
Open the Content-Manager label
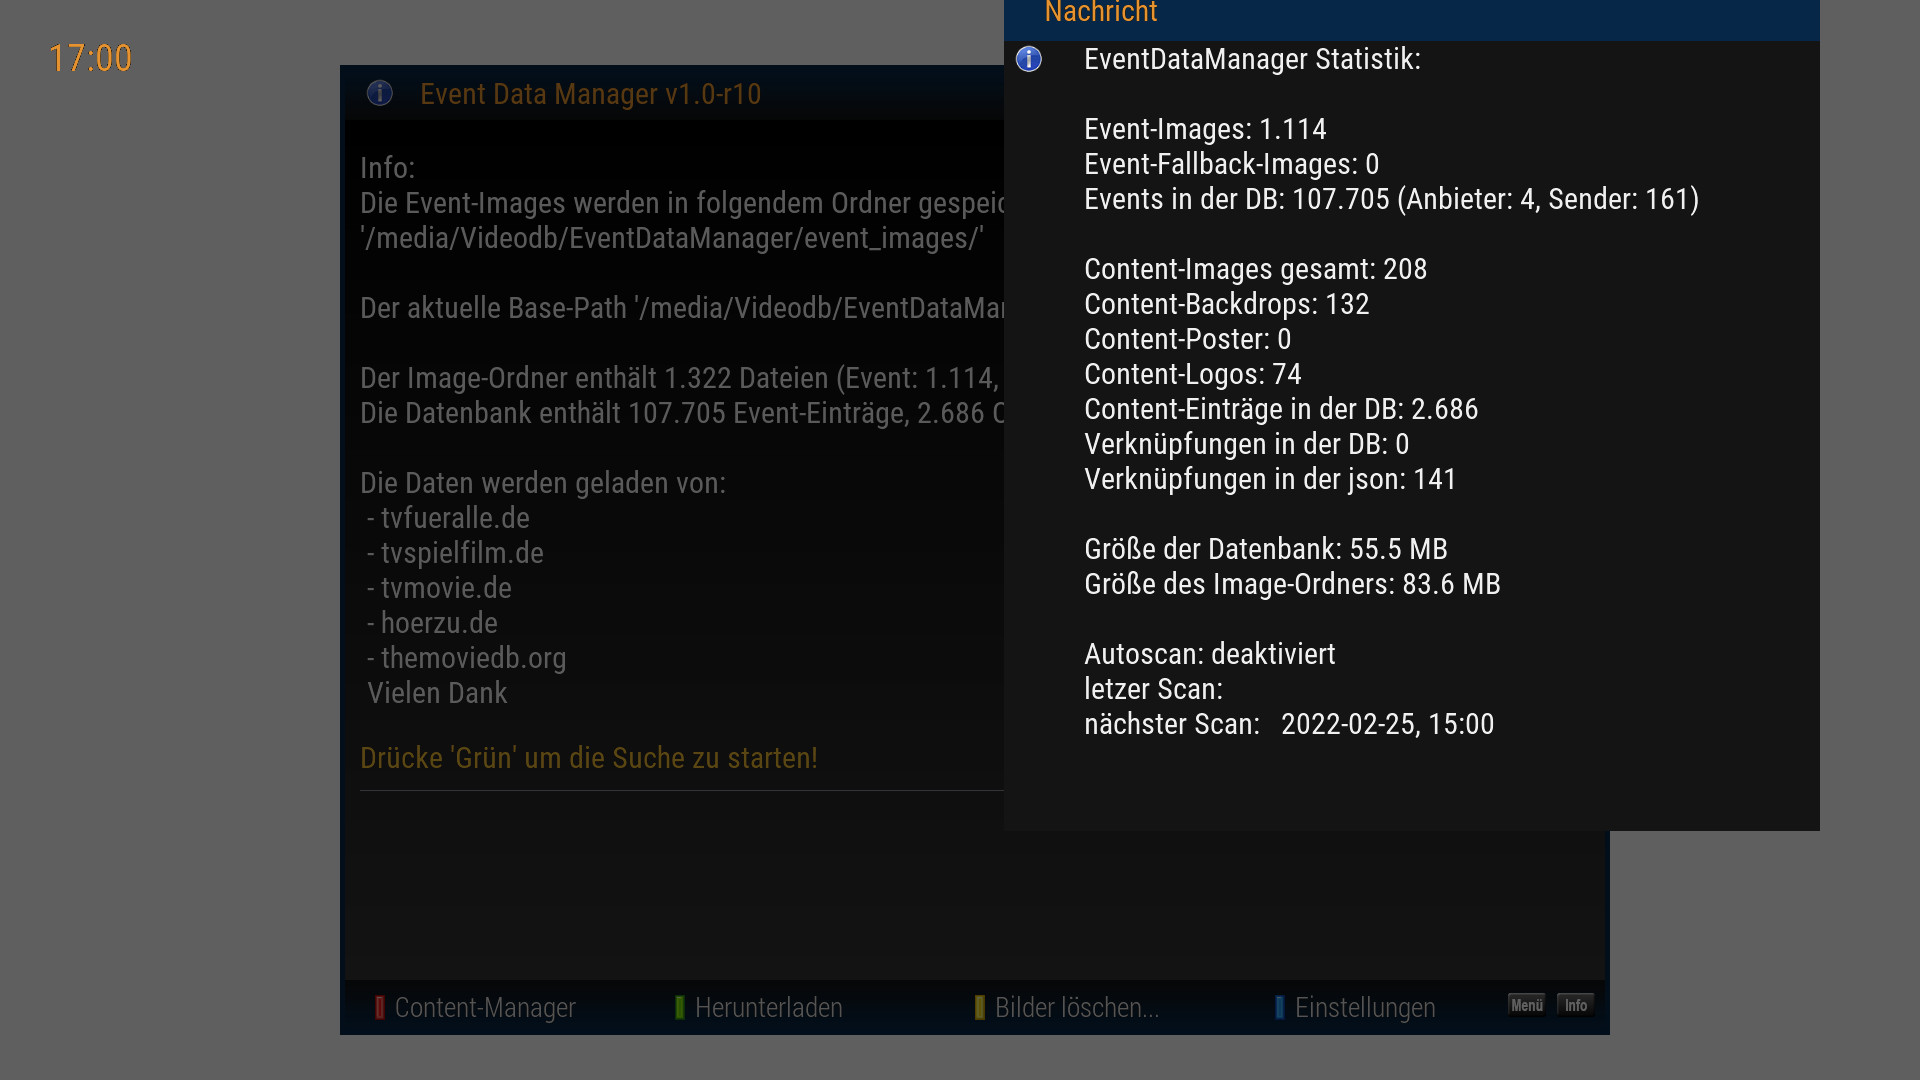click(485, 1007)
